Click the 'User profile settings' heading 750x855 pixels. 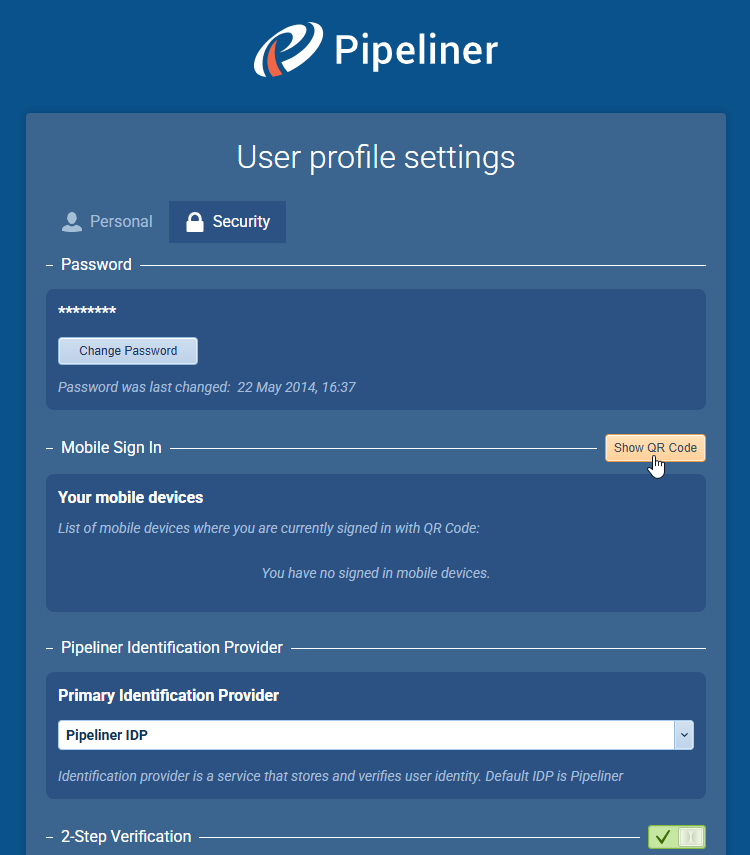[x=375, y=157]
